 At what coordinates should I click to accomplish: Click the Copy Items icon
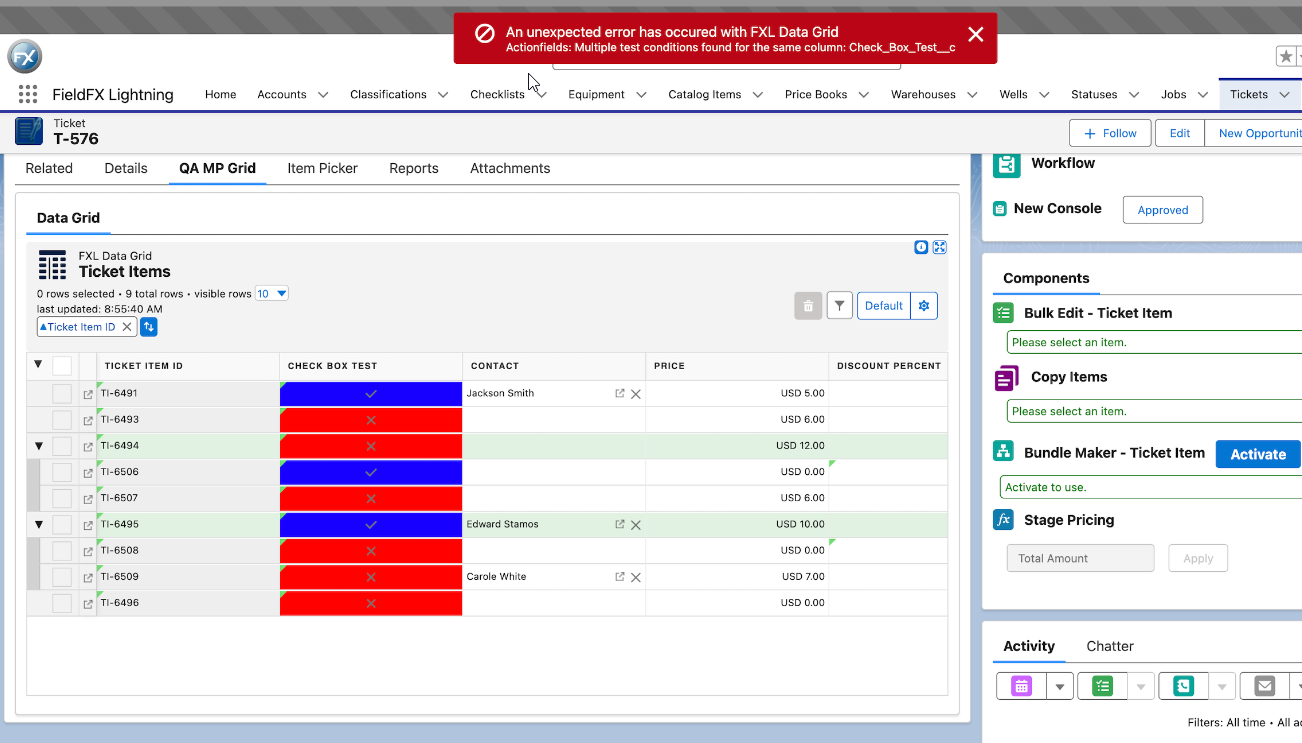coord(1006,378)
